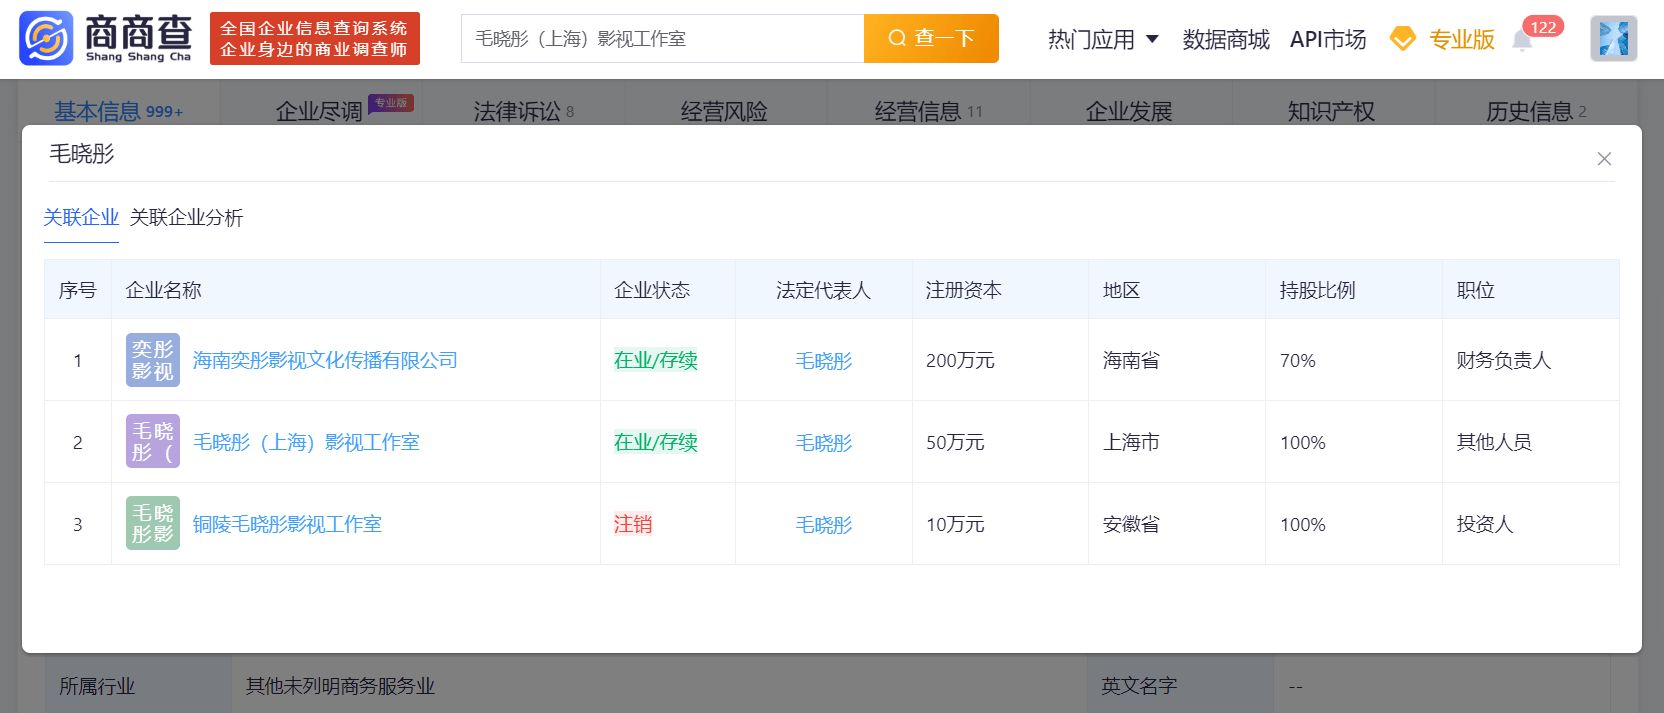Select the 经营信息 tab behind dialog
This screenshot has height=713, width=1664.
pos(928,111)
